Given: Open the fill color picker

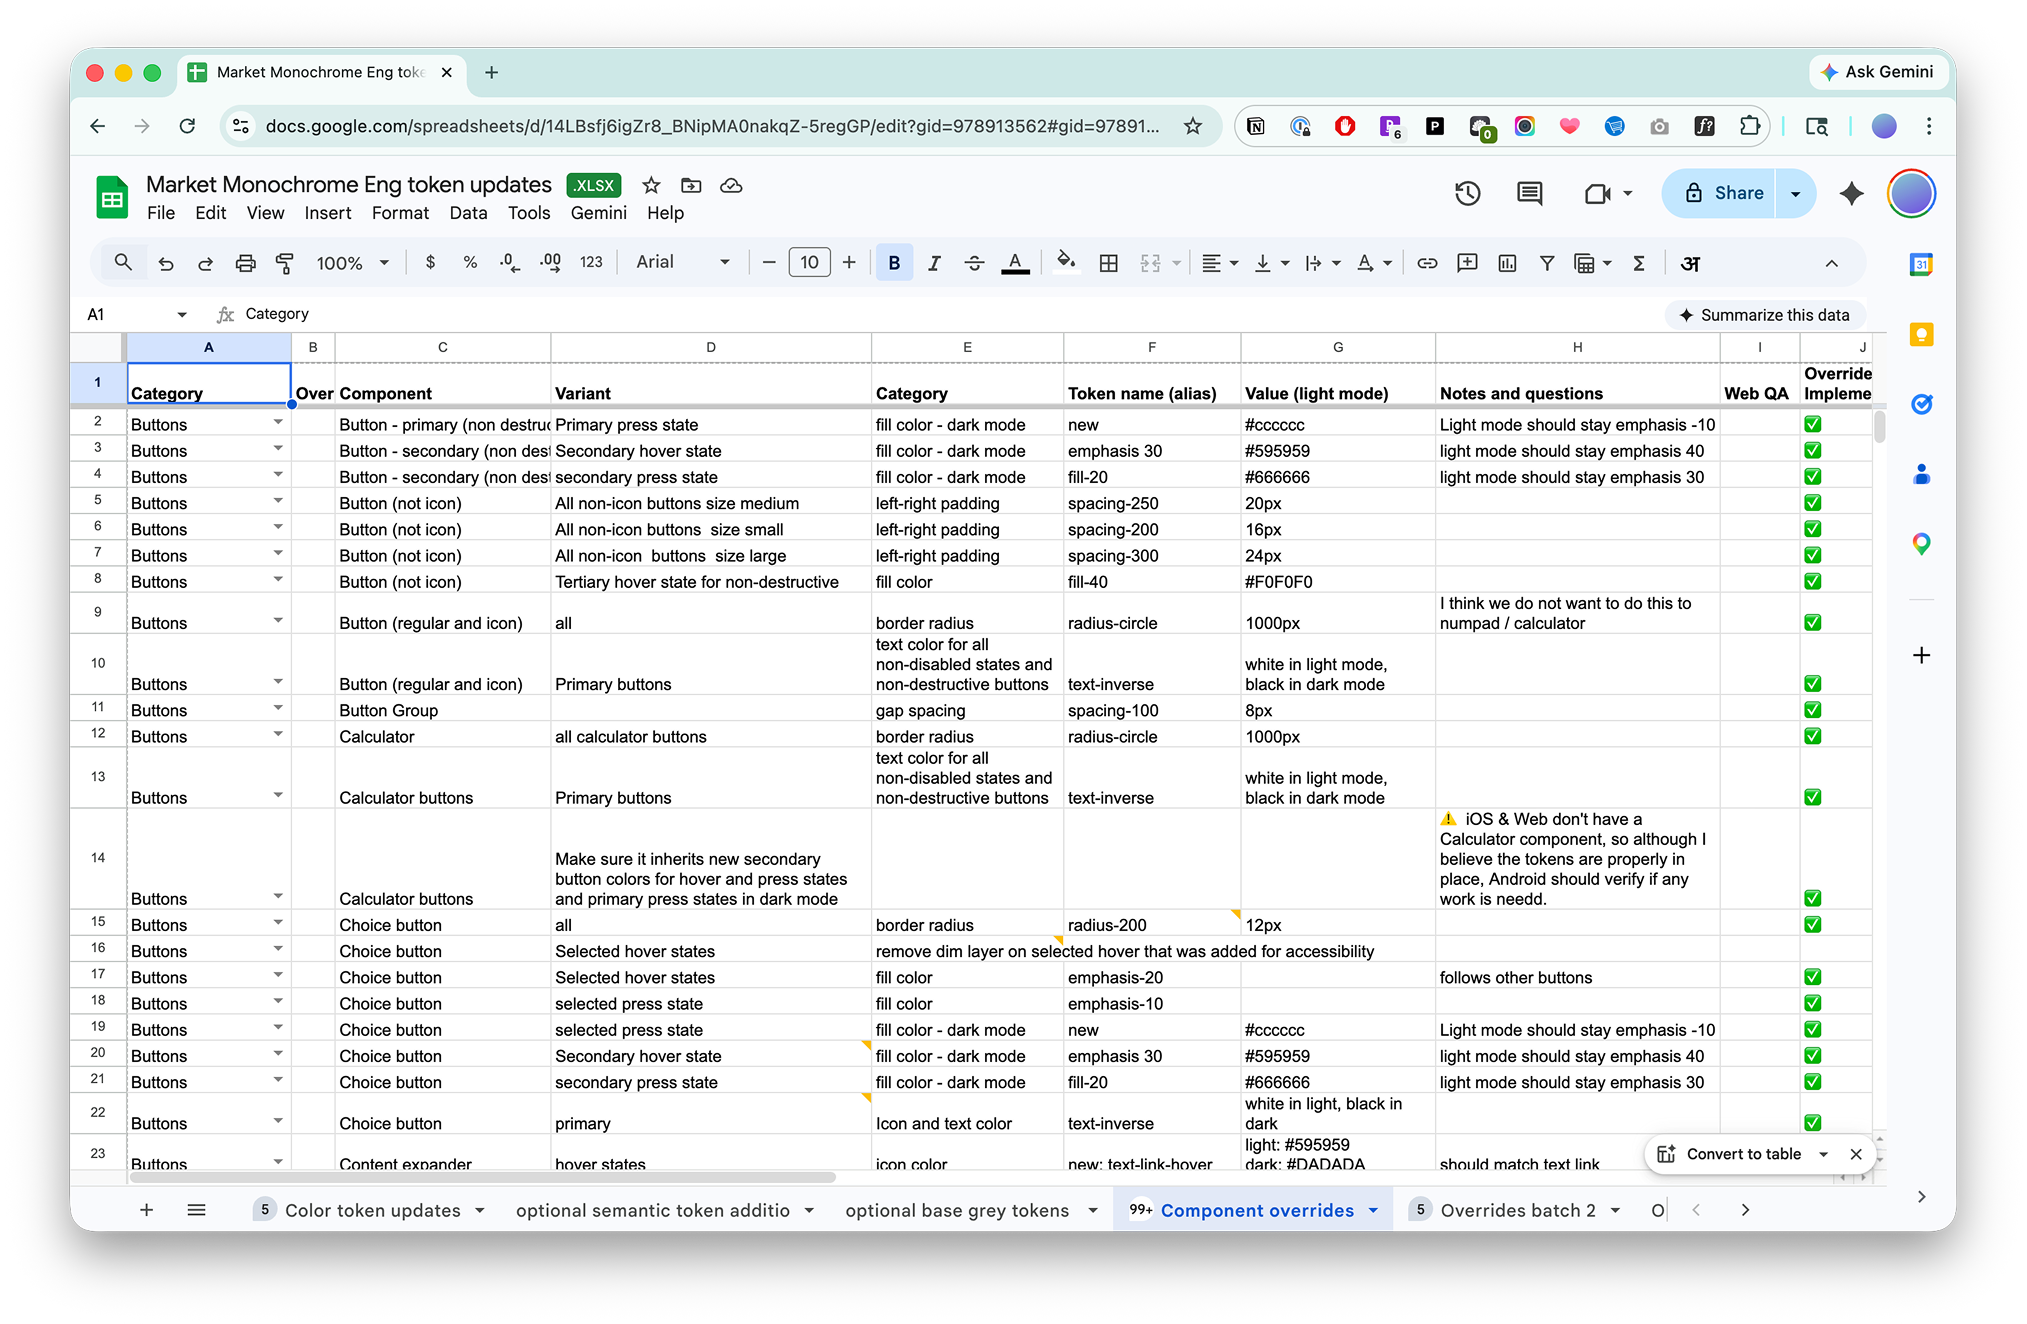Looking at the screenshot, I should pyautogui.click(x=1066, y=262).
